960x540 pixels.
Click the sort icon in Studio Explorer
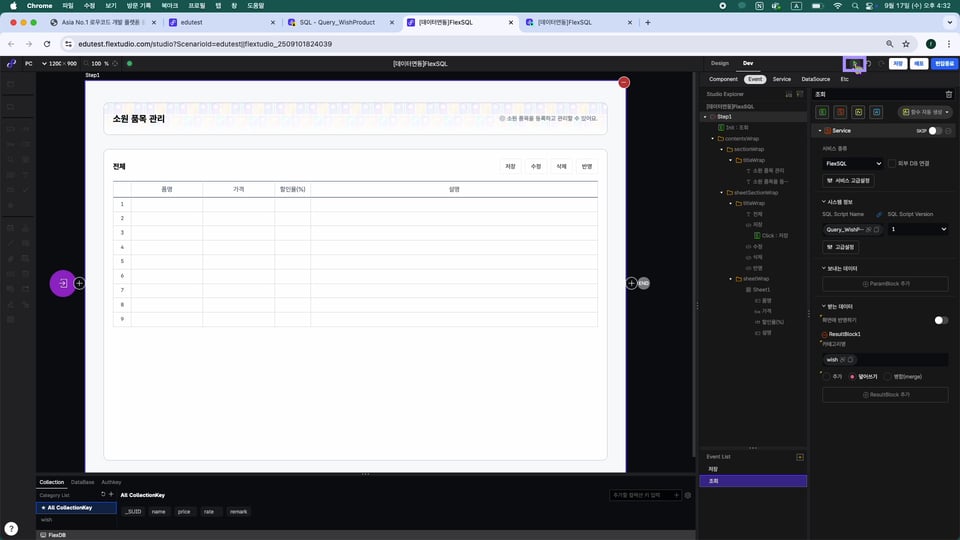[789, 94]
